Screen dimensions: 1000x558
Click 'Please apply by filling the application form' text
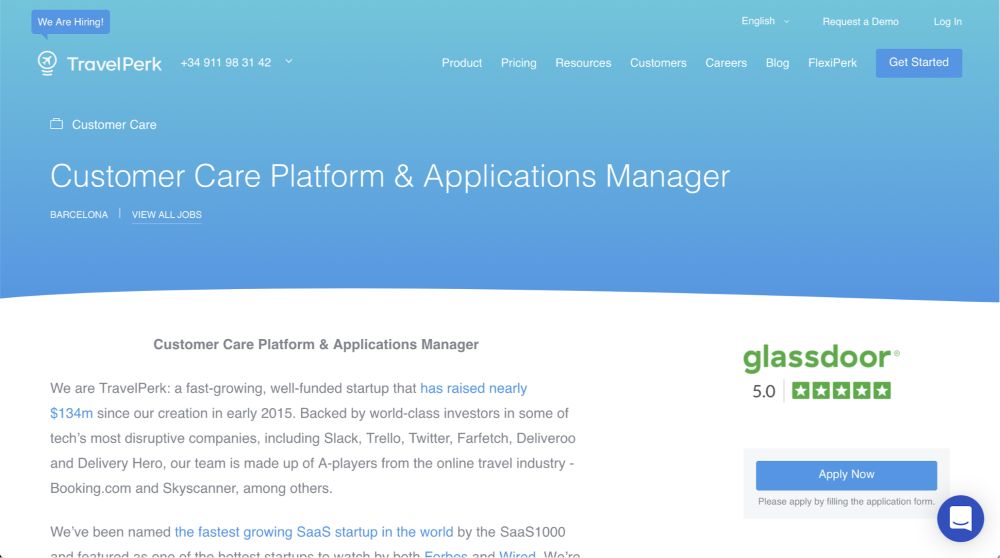pos(846,502)
